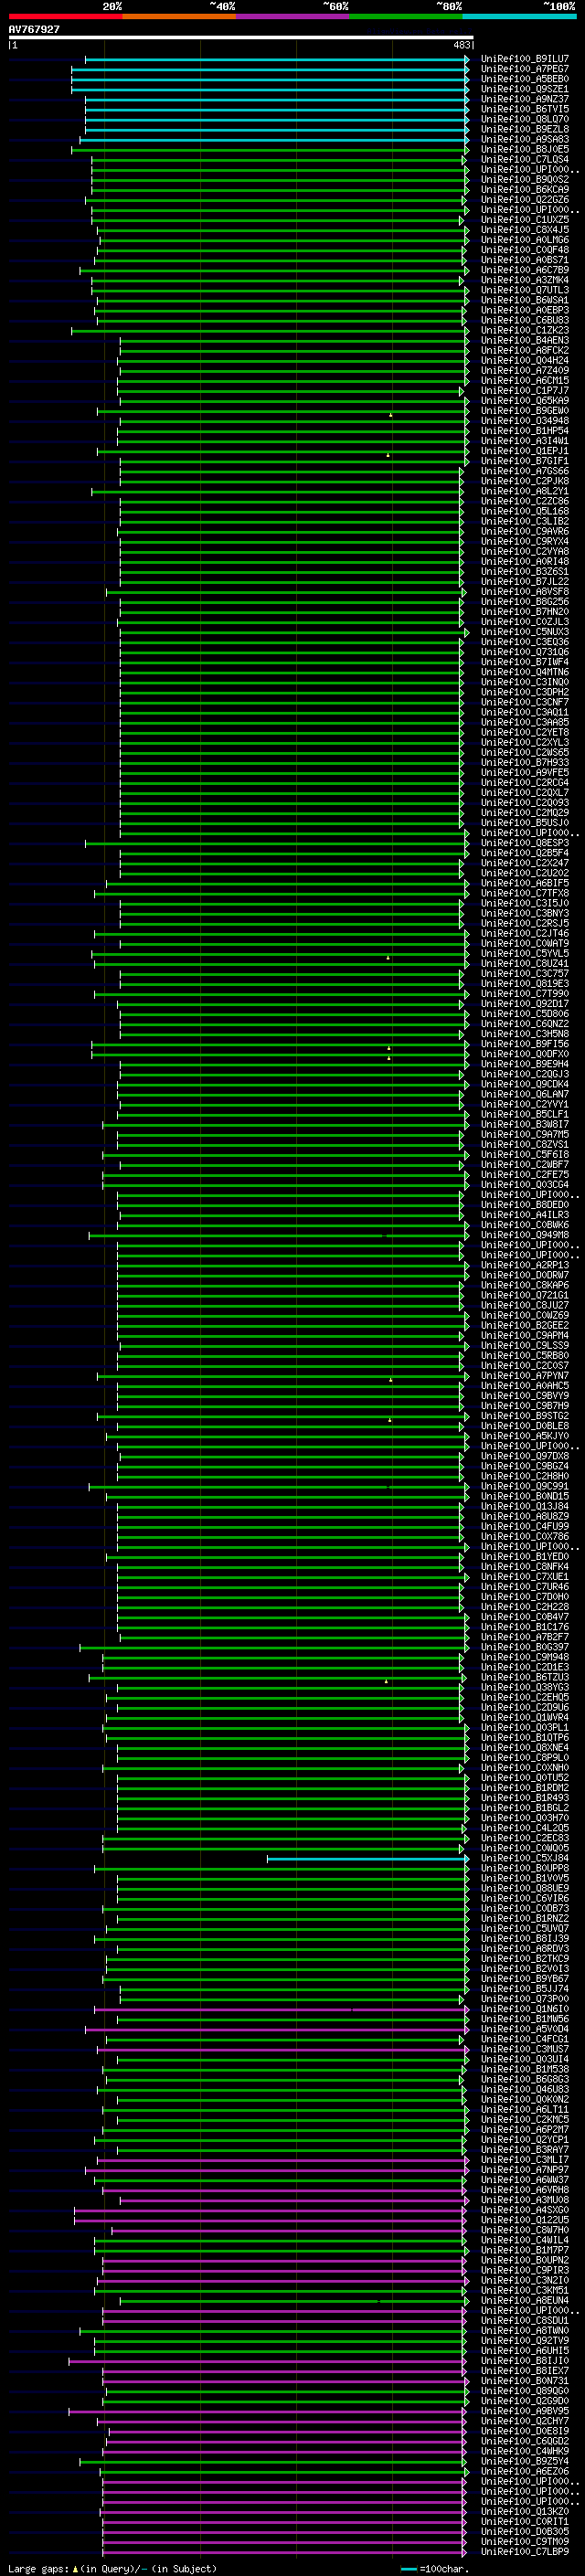Click the short cyan alignment bar for C5XJ84
585x2576 pixels.
click(367, 1859)
